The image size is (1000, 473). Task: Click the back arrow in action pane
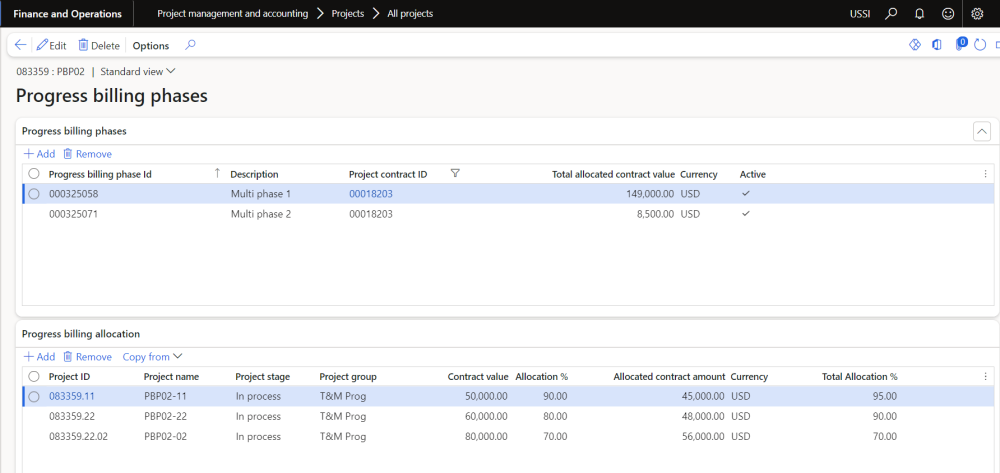click(x=21, y=45)
